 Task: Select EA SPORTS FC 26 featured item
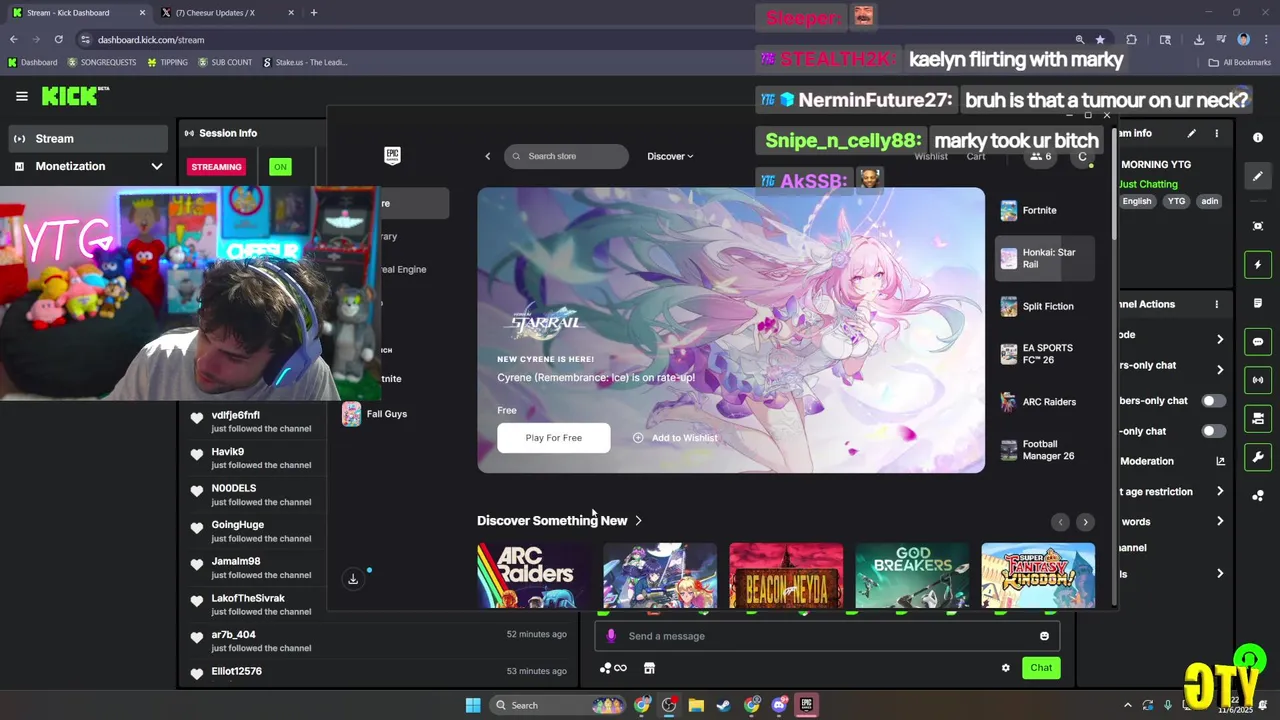[x=1045, y=354]
